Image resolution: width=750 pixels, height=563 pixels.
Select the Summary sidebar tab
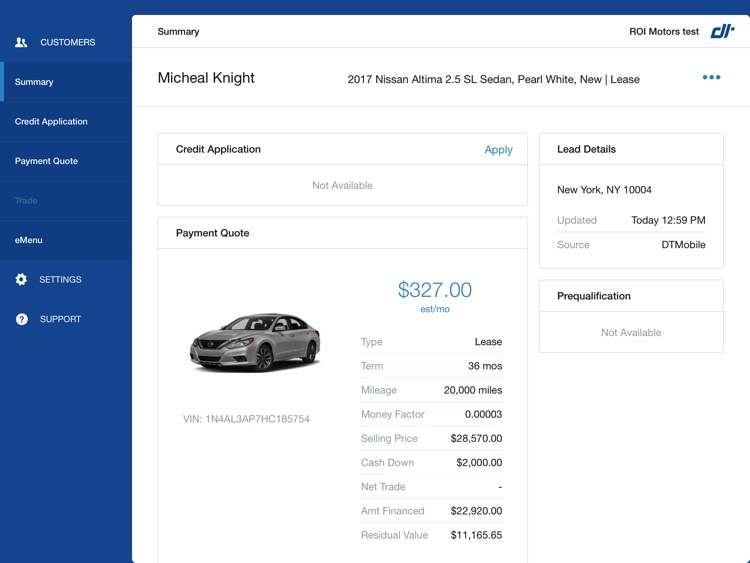tap(66, 82)
